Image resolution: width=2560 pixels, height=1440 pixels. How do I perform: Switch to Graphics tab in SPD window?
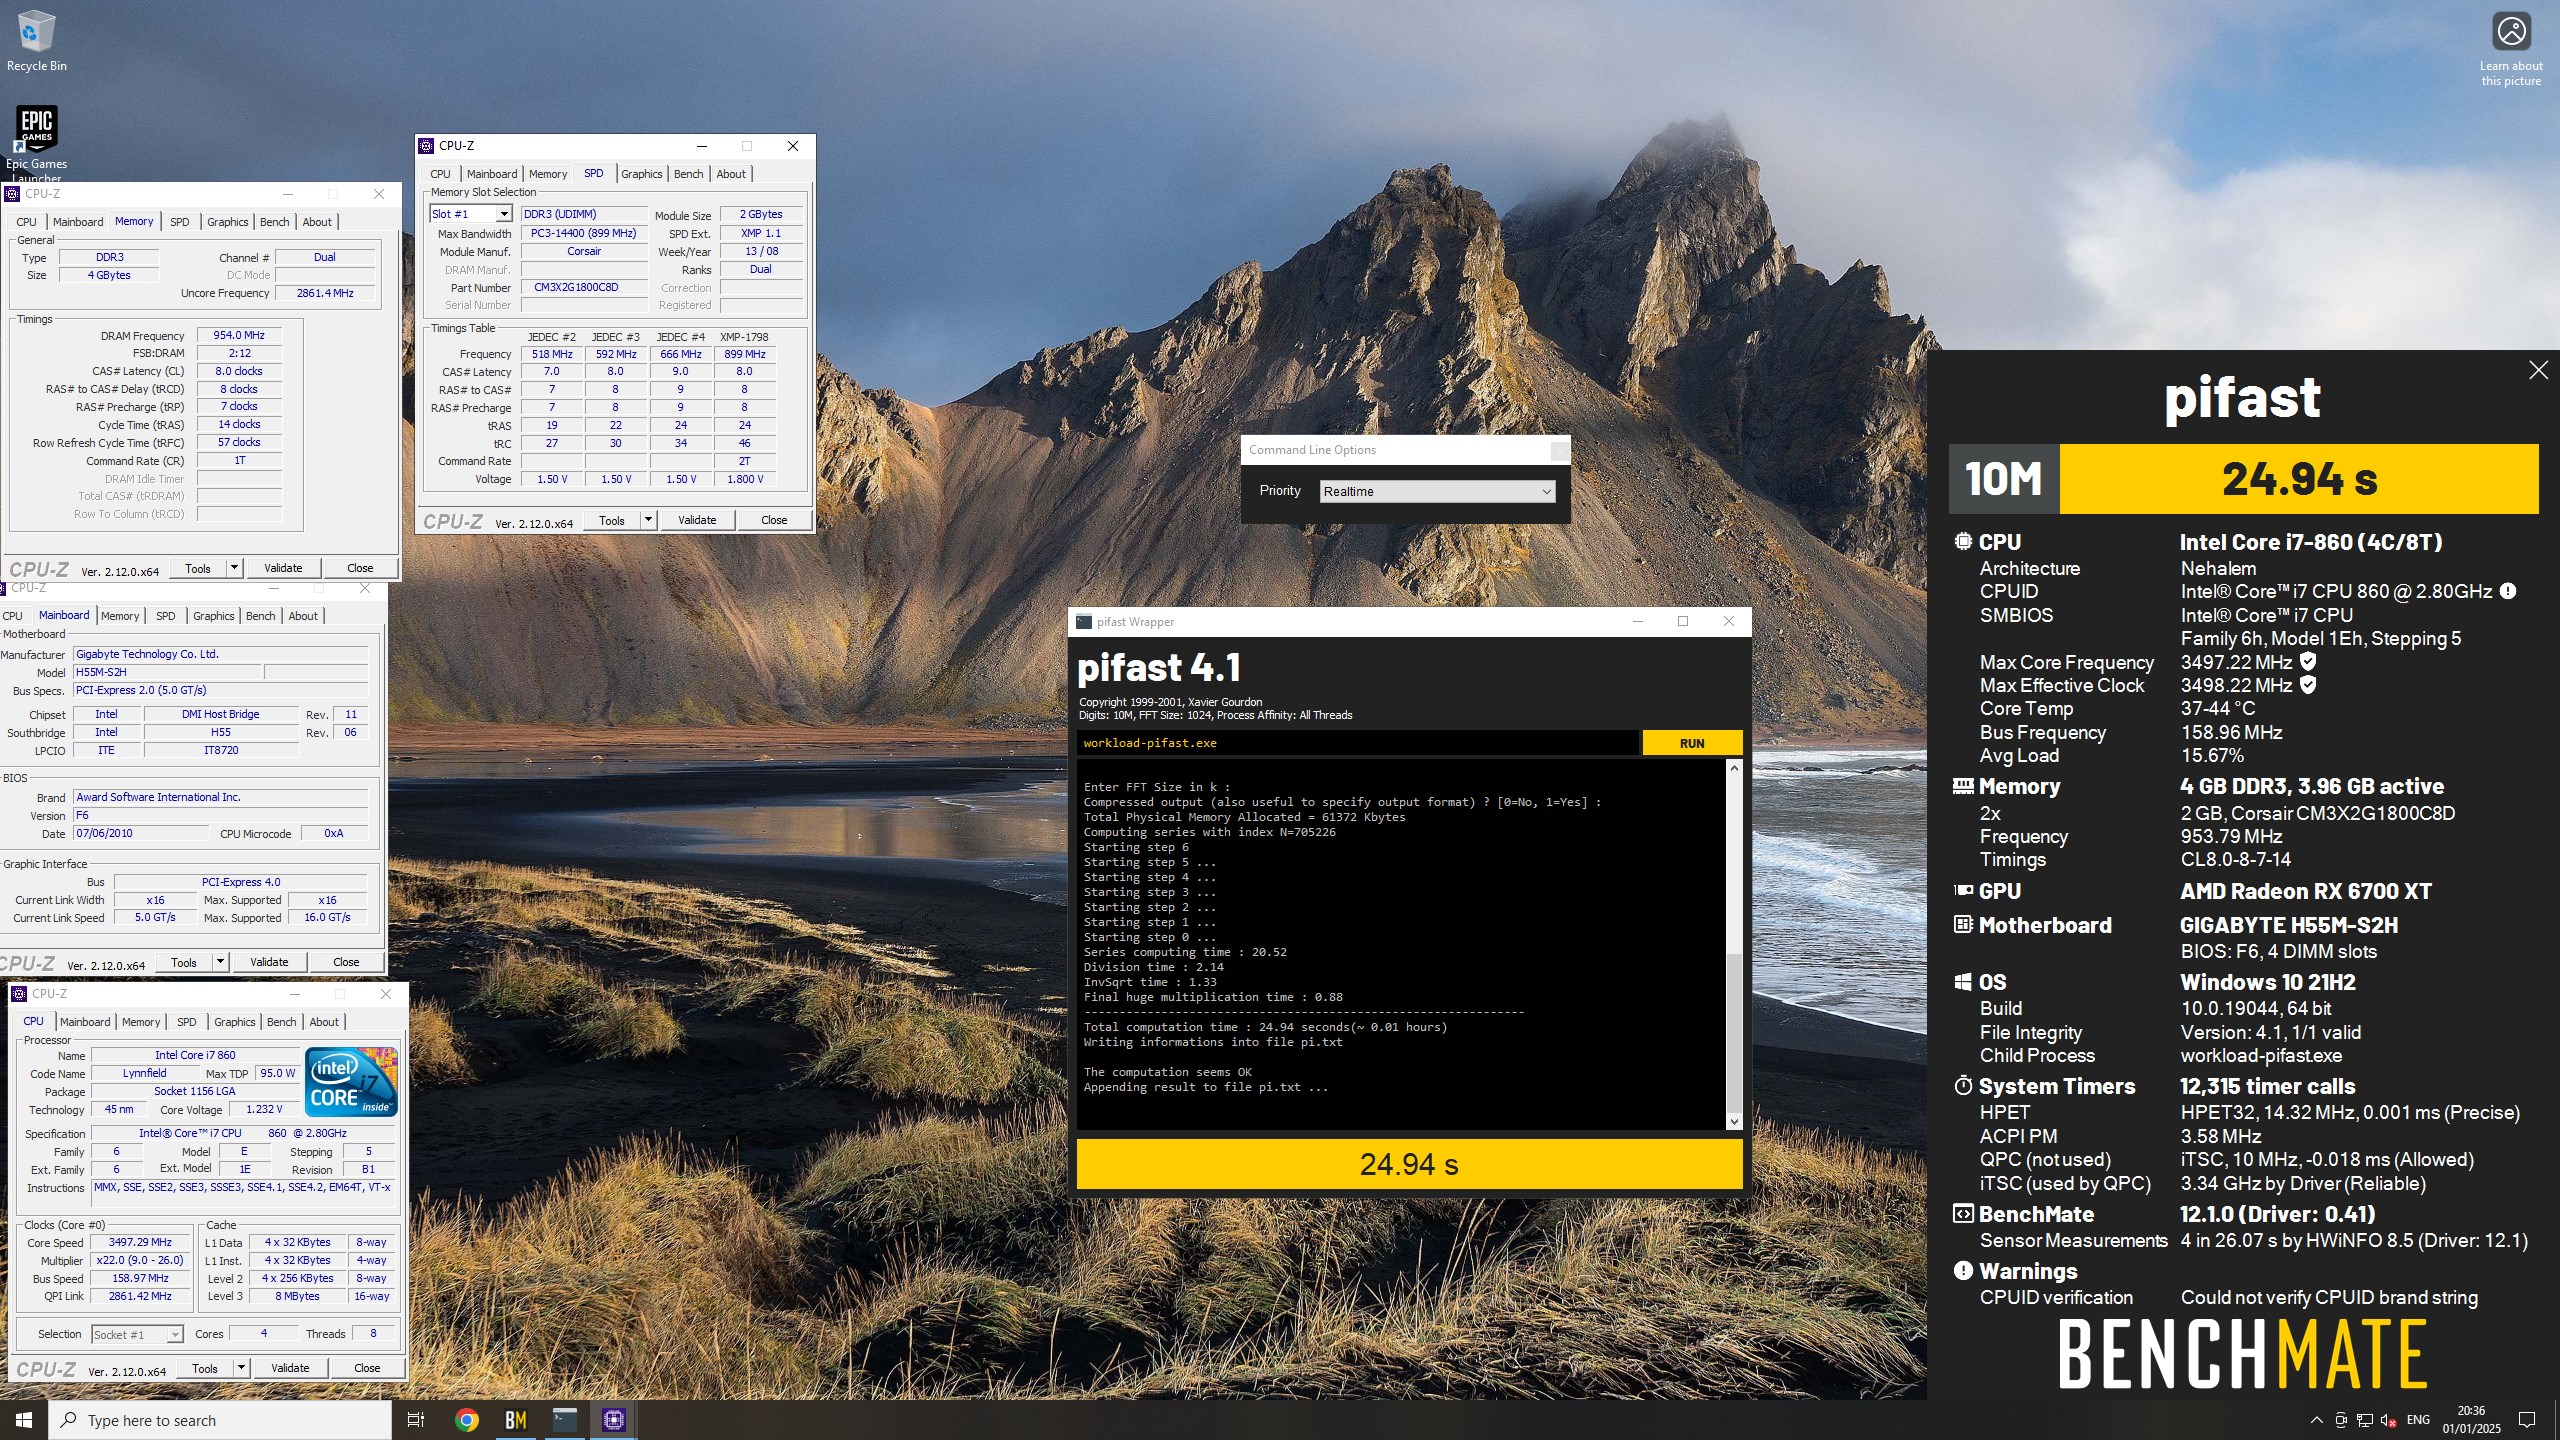click(x=641, y=174)
